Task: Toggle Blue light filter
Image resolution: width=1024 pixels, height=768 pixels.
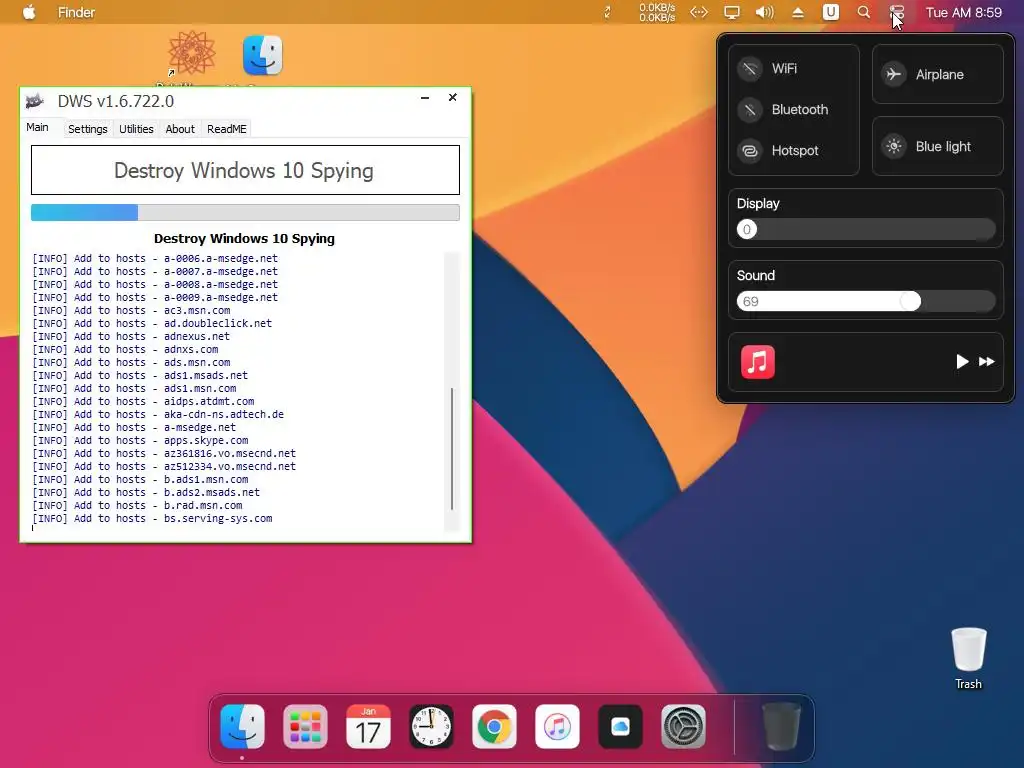Action: tap(938, 146)
